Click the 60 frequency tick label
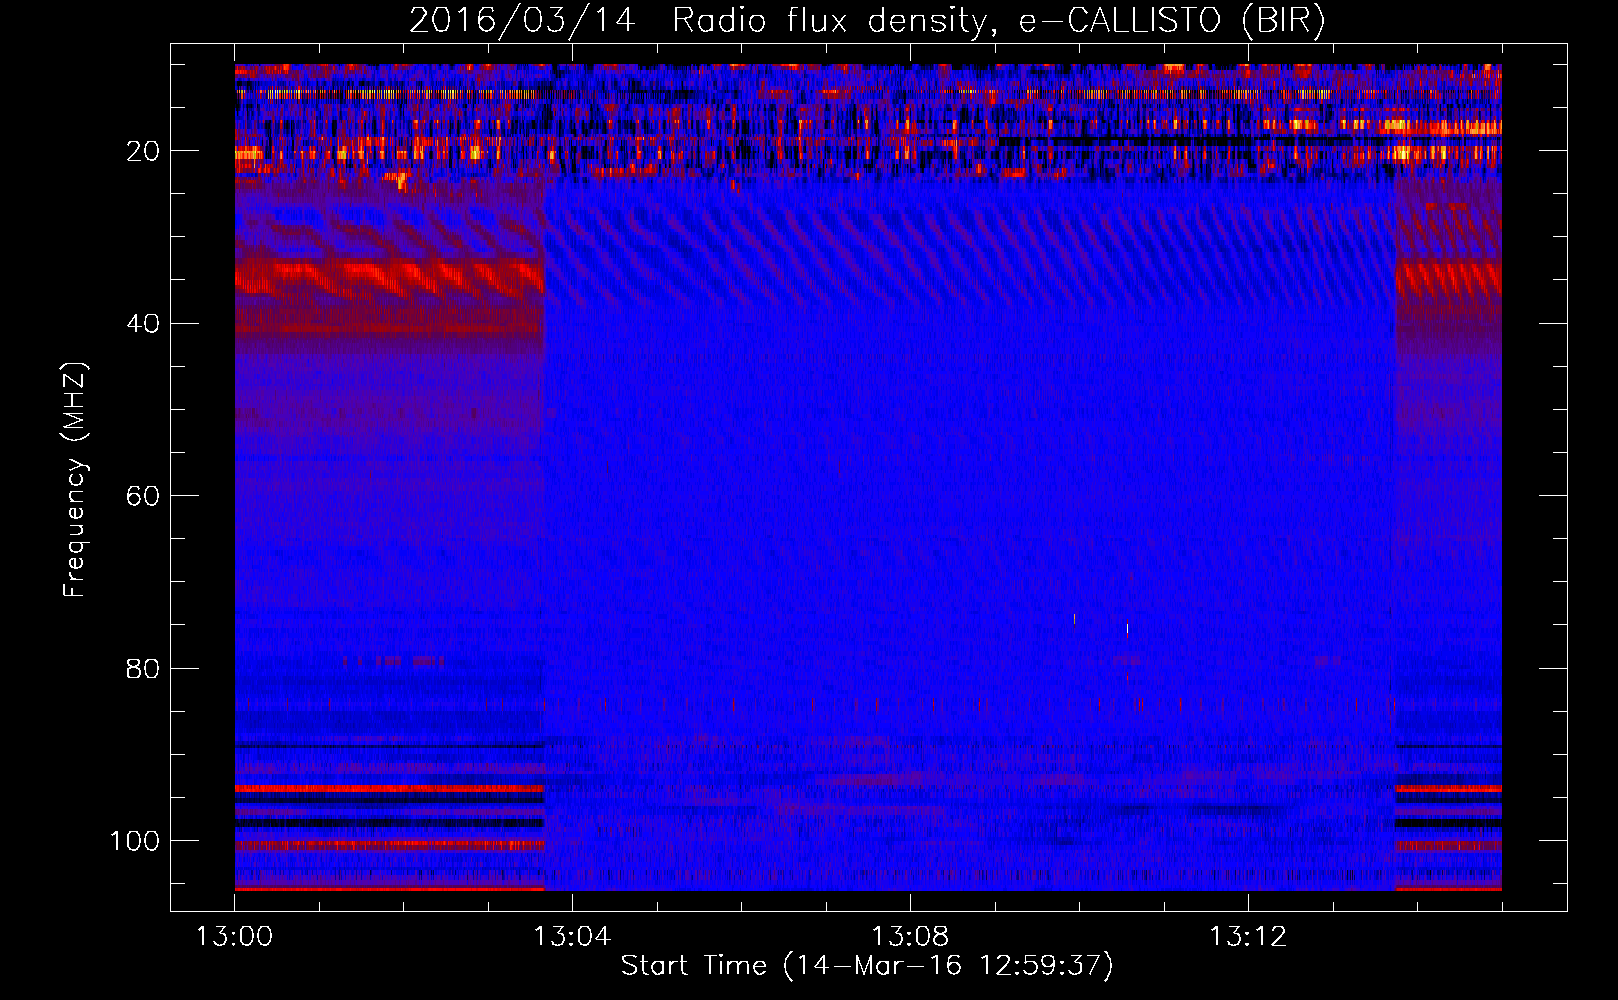This screenshot has width=1618, height=1000. click(143, 496)
